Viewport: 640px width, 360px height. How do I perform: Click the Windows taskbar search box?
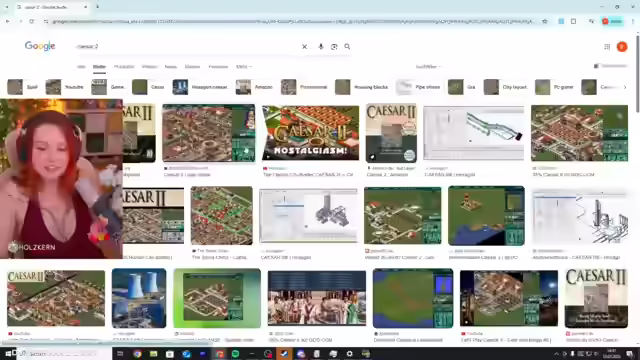click(63, 354)
